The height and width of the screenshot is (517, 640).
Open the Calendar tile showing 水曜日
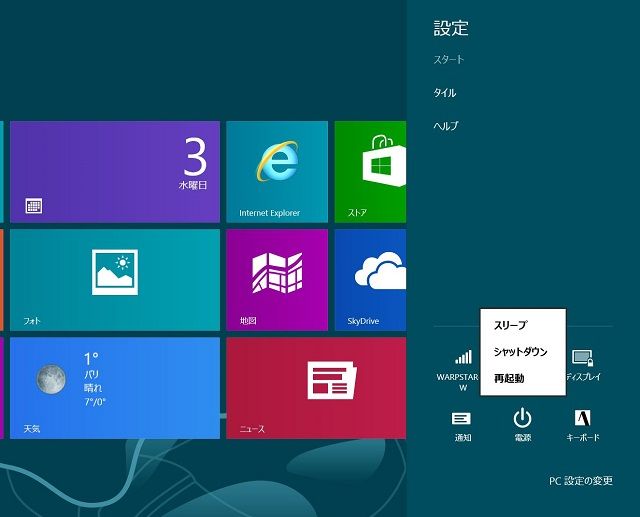coord(115,172)
